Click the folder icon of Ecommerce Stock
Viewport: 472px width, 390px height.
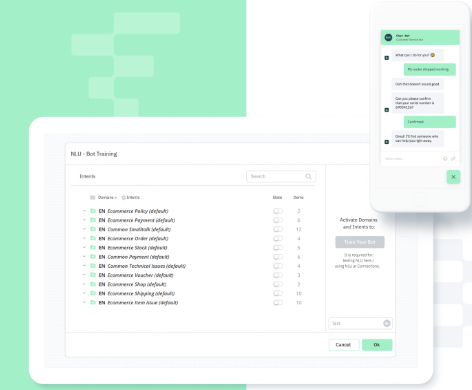[93, 247]
